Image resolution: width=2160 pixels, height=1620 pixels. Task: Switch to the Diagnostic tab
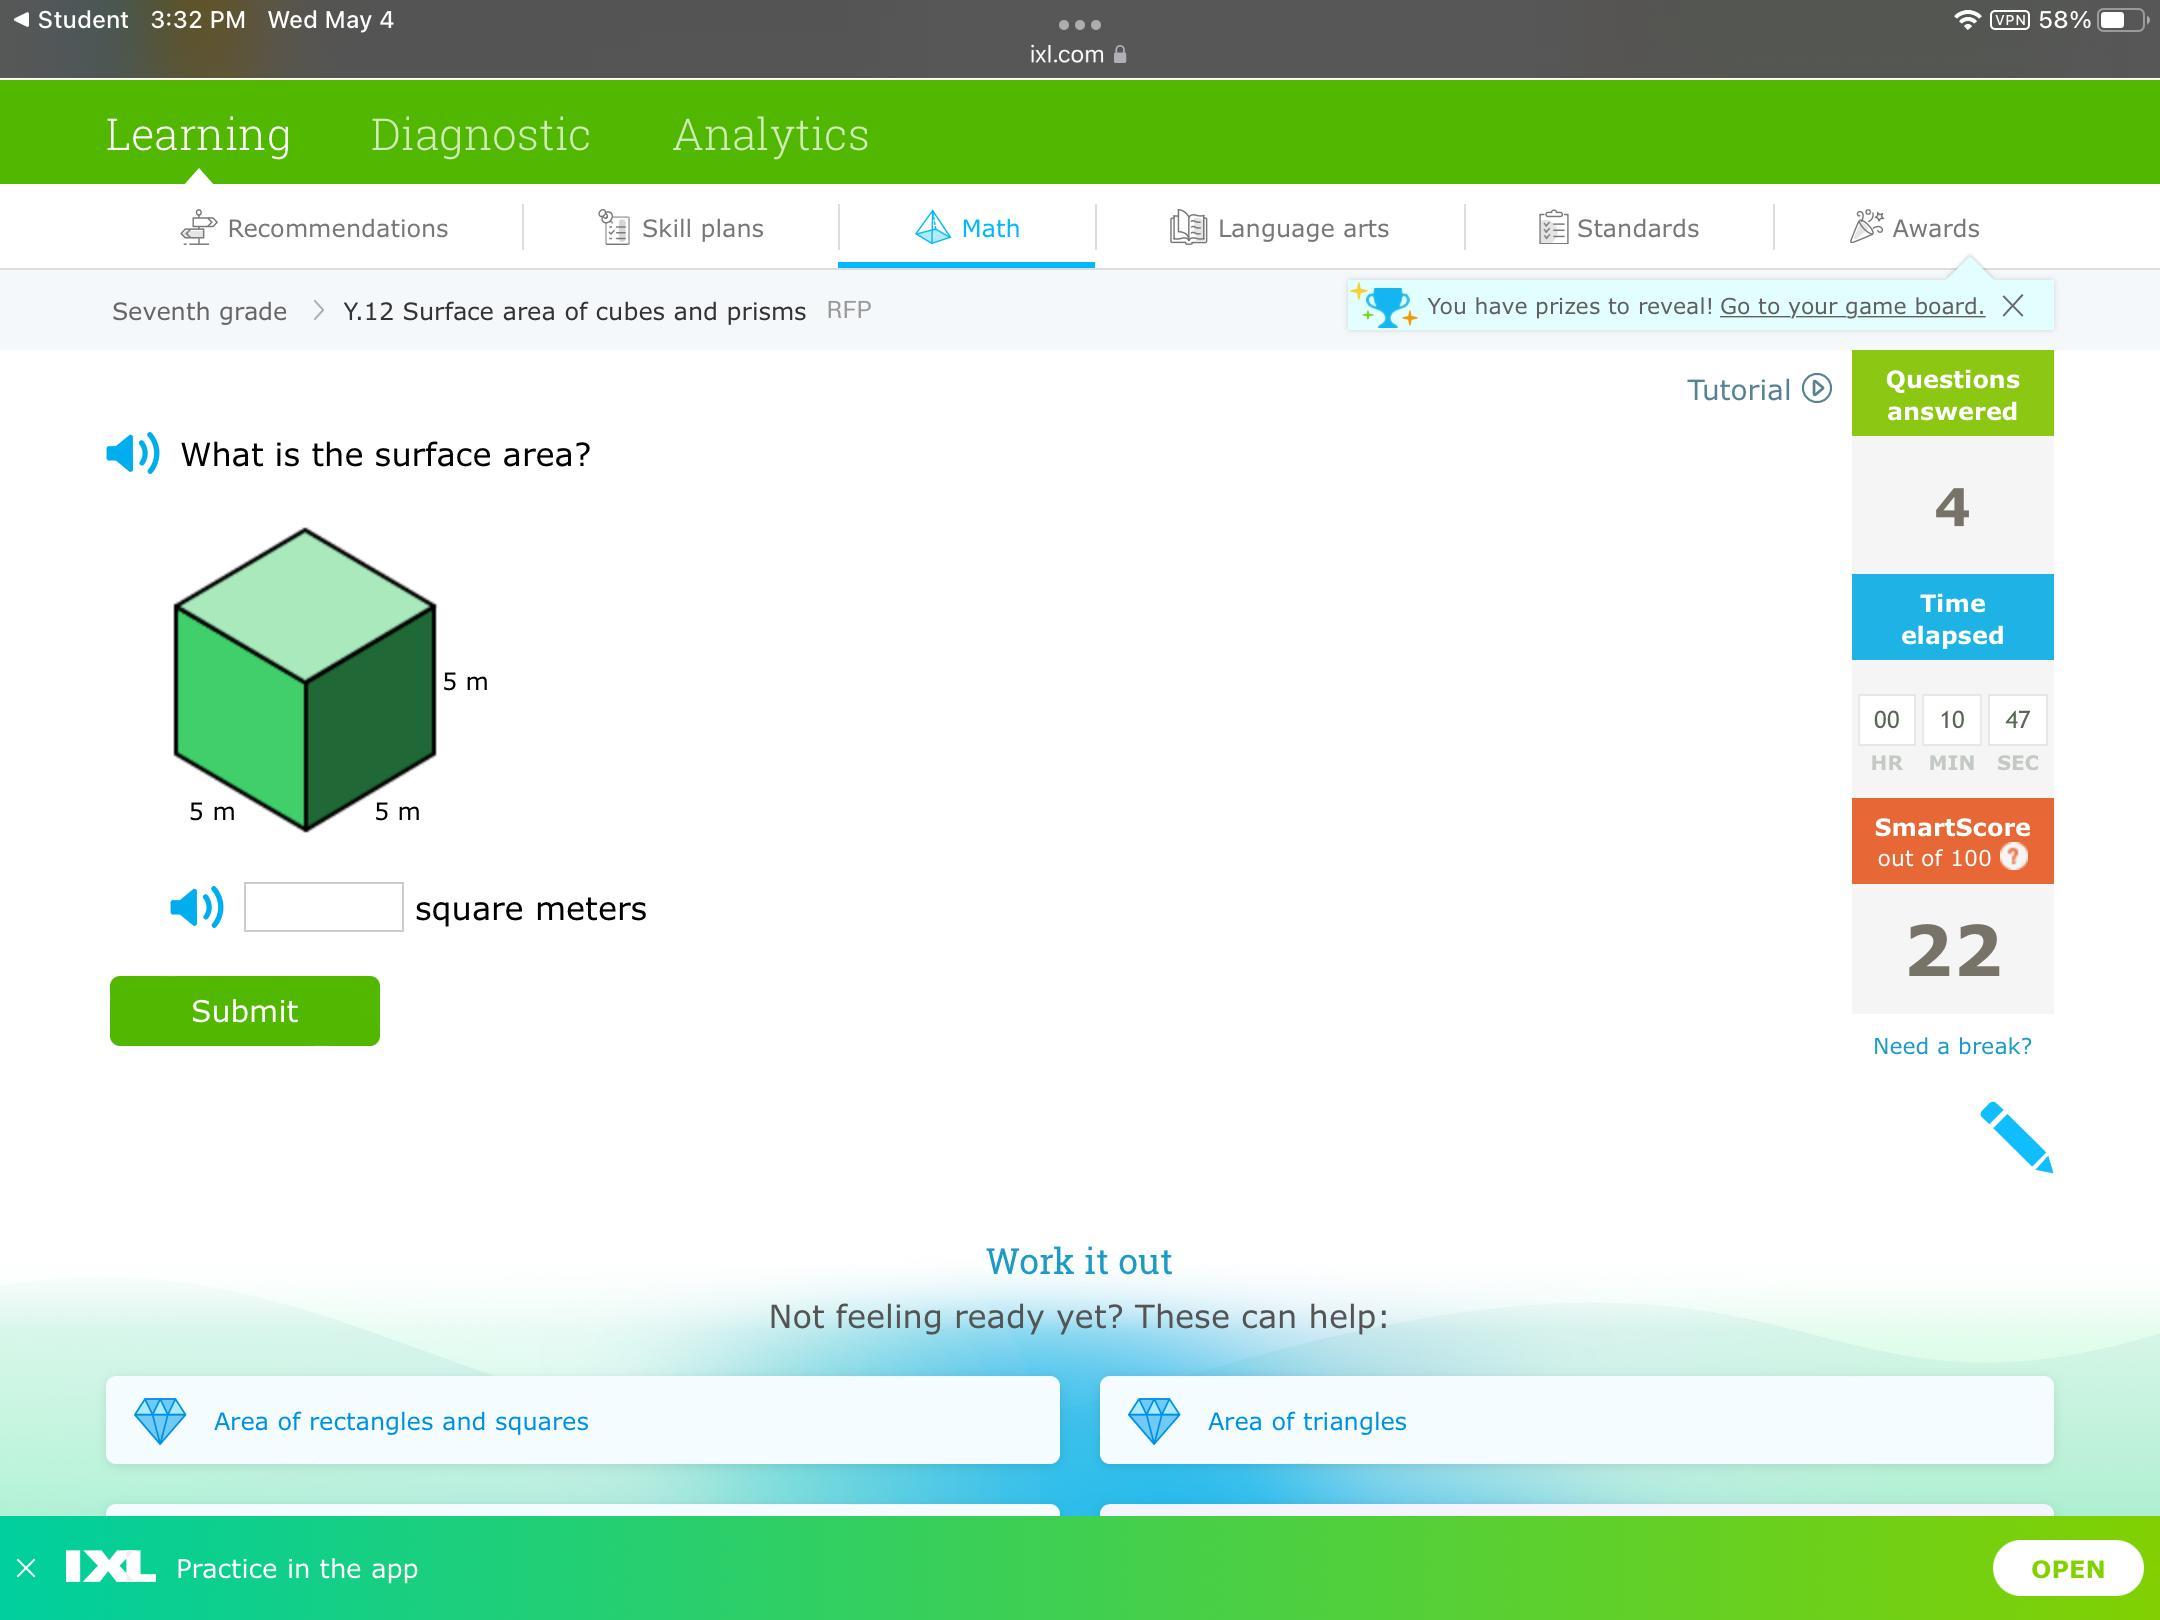point(480,134)
